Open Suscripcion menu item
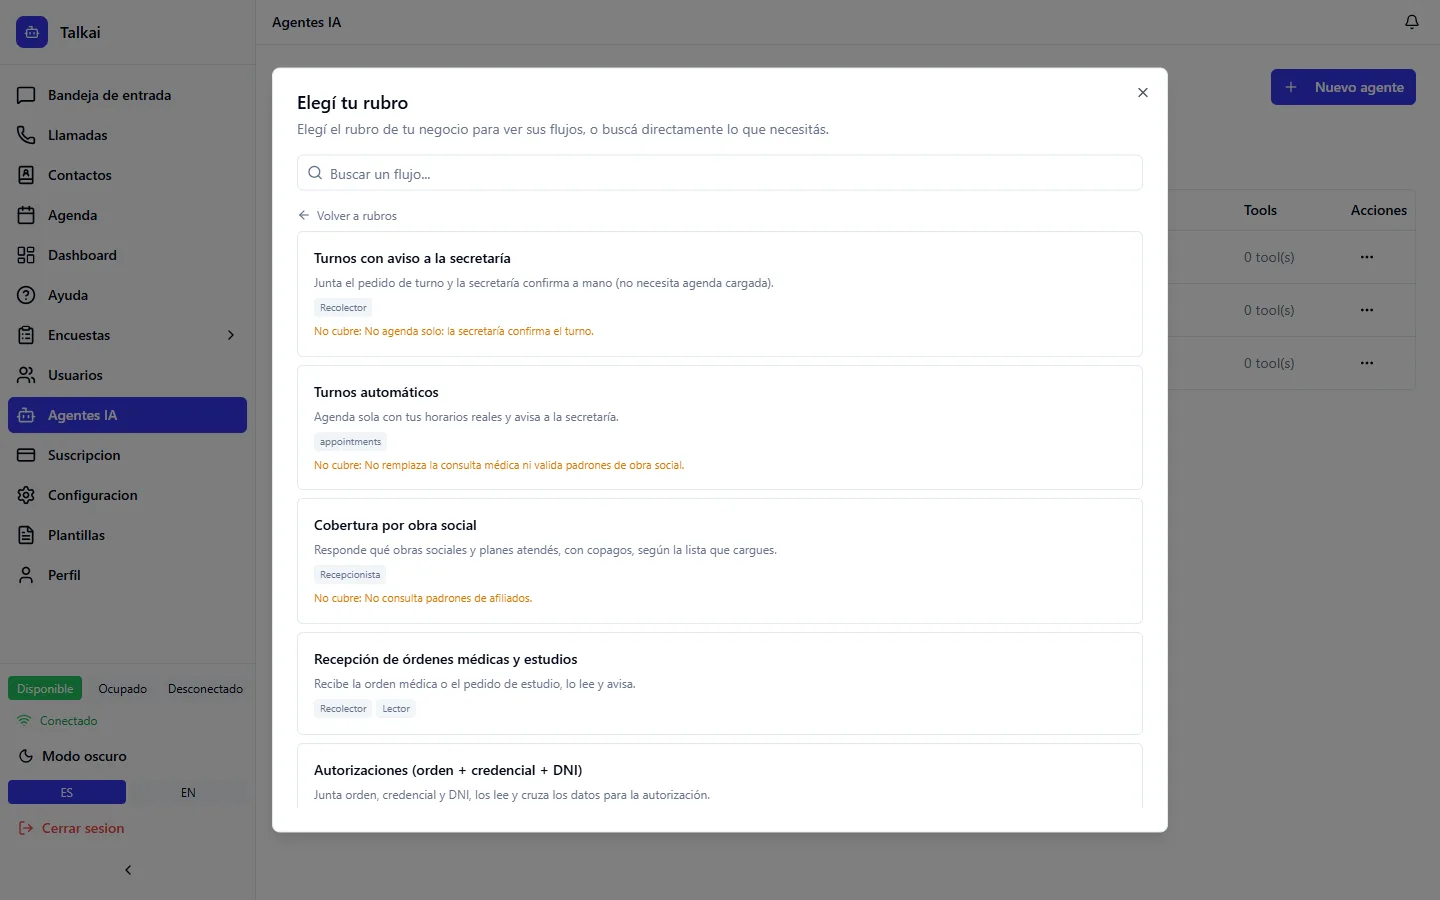This screenshot has width=1440, height=900. [x=127, y=455]
